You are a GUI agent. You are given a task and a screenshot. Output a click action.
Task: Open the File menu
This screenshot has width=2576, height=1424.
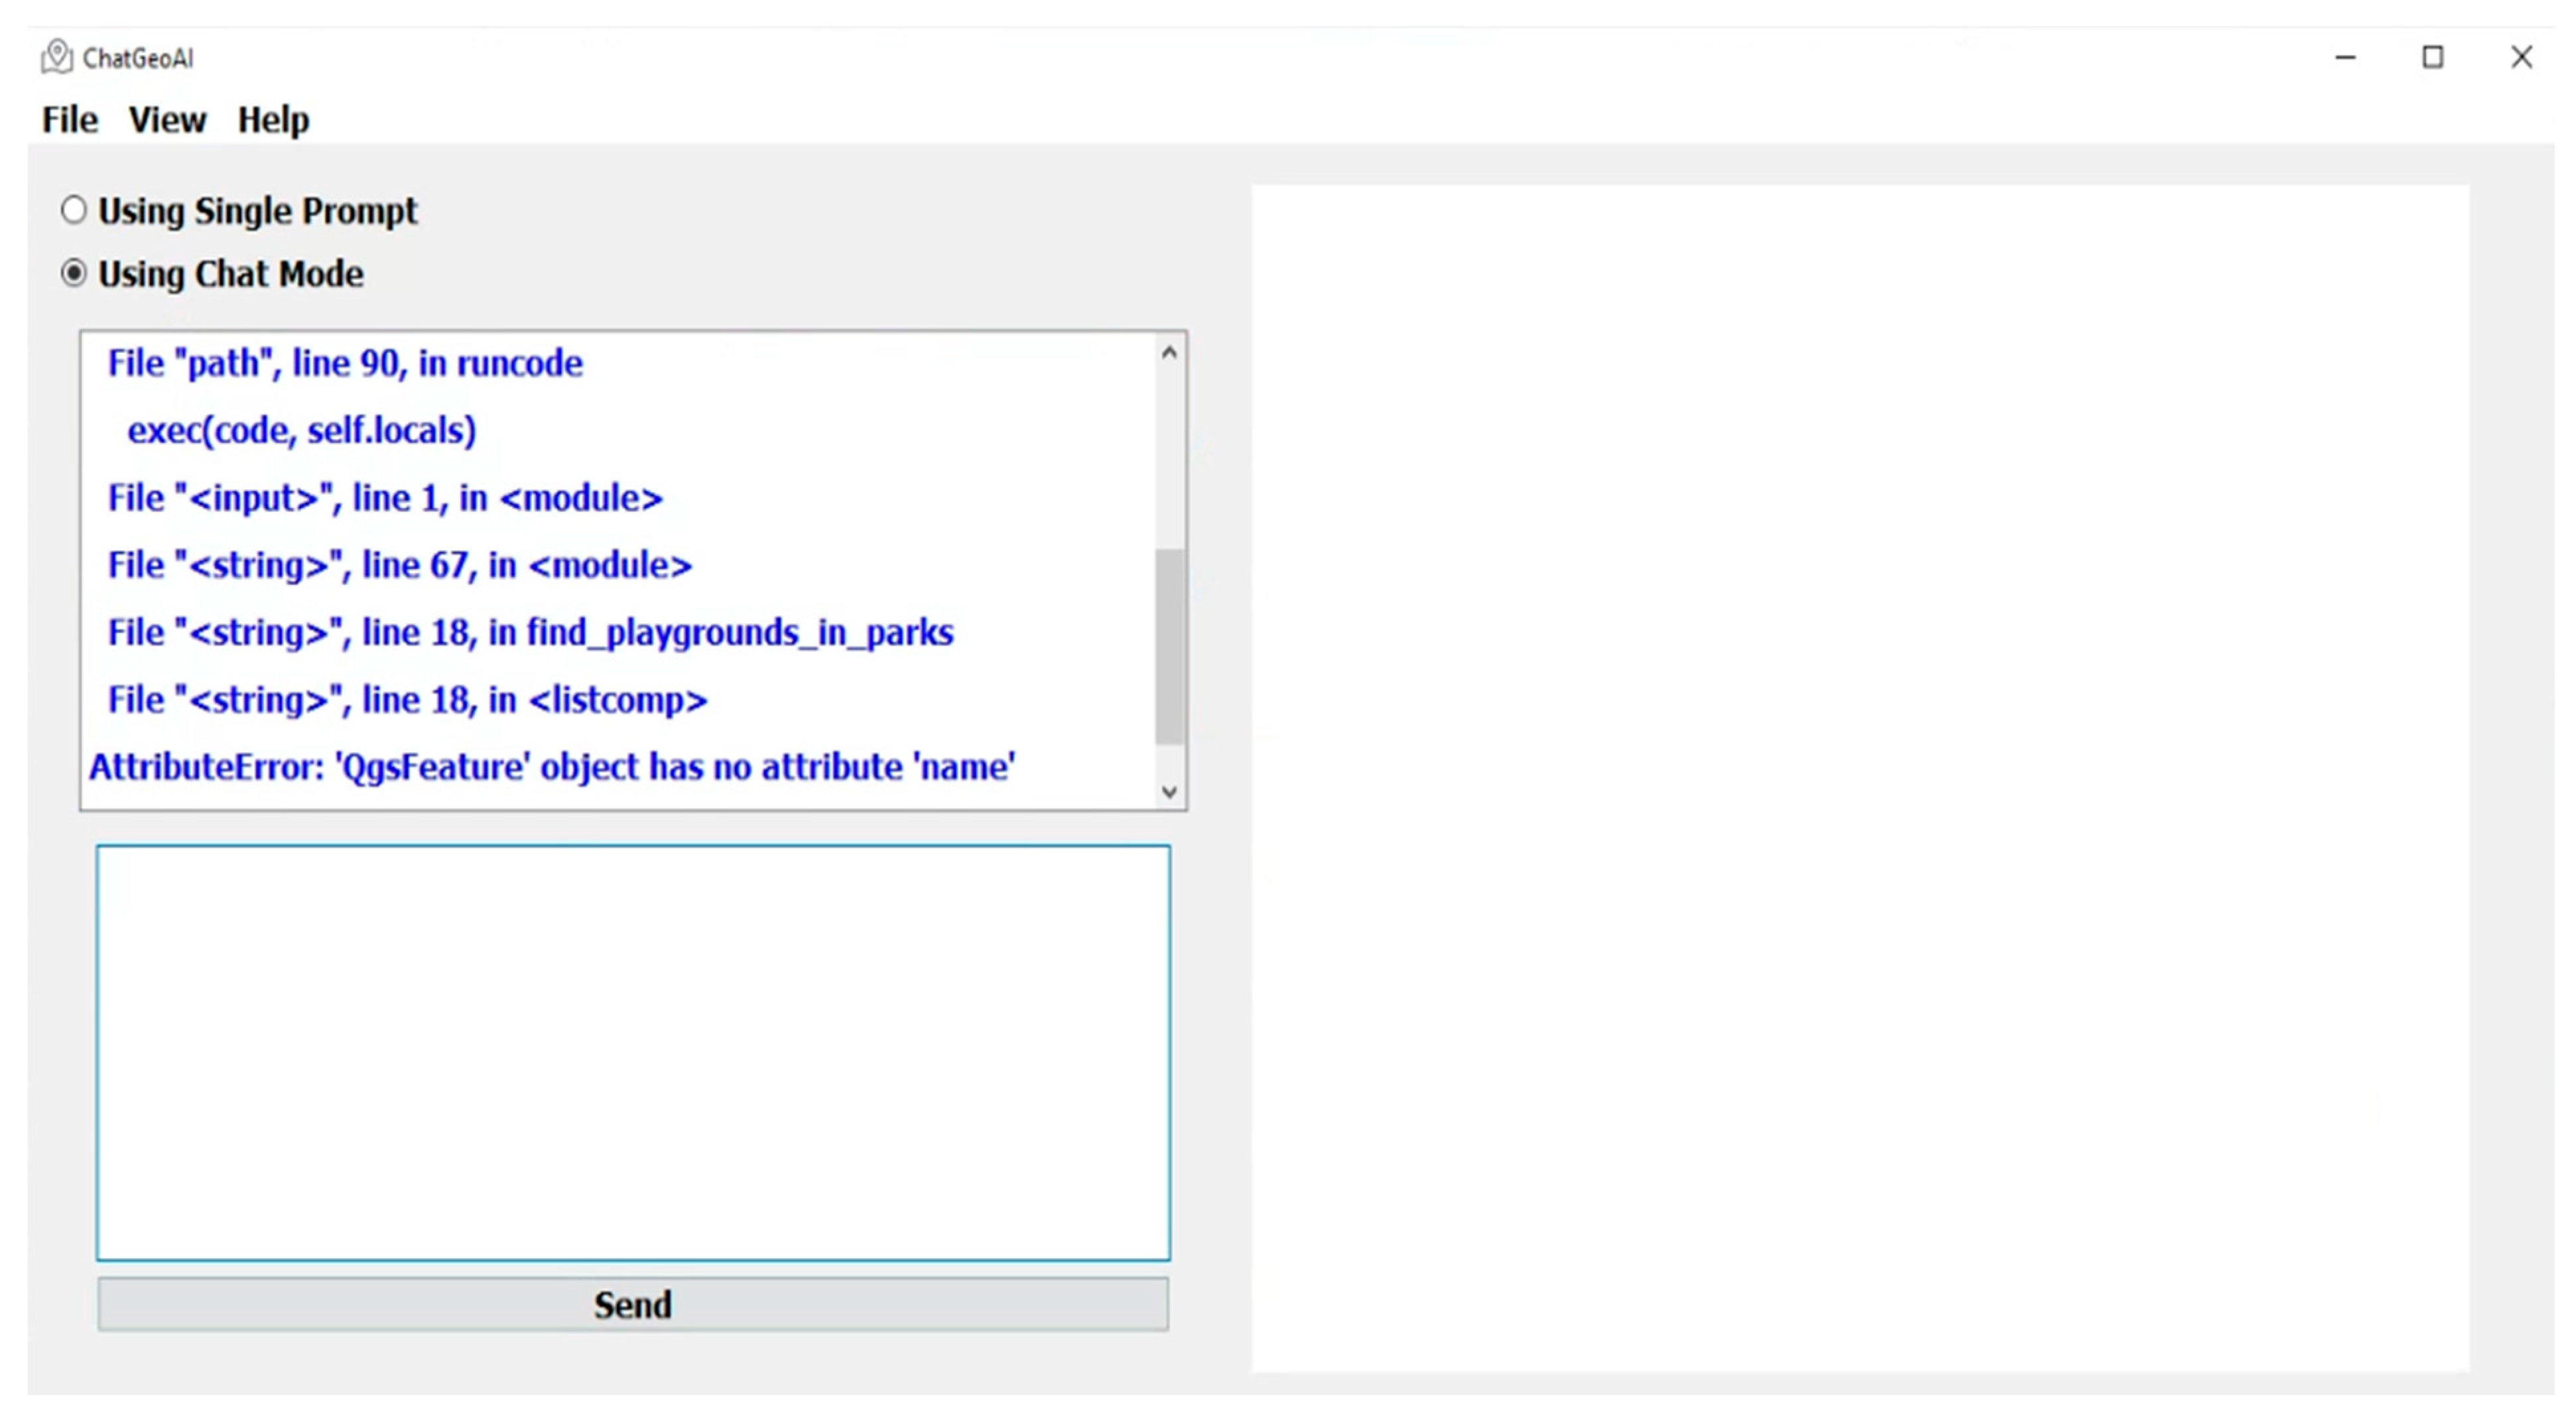pos(70,120)
